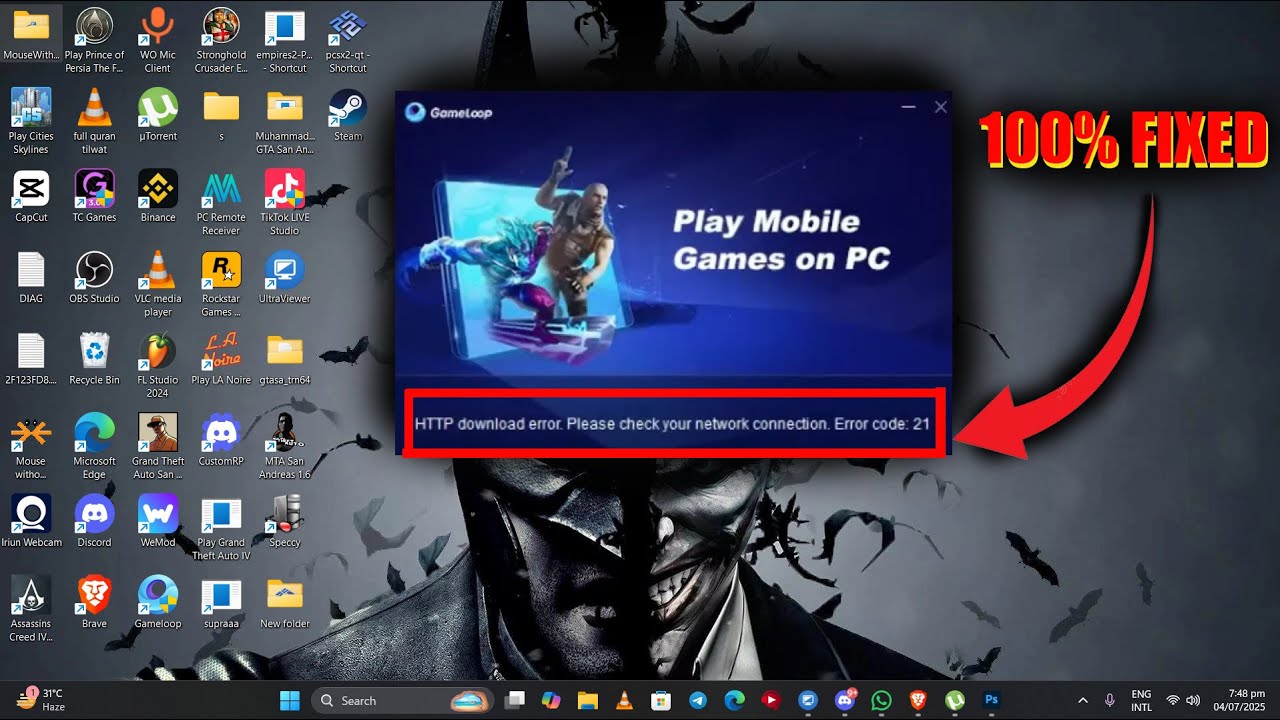Open Microsoft Store on taskbar
1280x720 pixels.
[660, 700]
